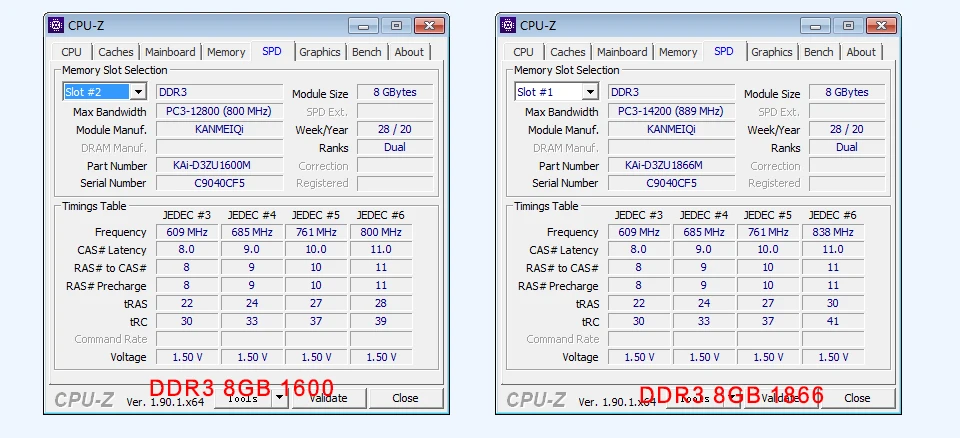960x438 pixels.
Task: Click Dual ranks value in right window
Action: pyautogui.click(x=847, y=147)
